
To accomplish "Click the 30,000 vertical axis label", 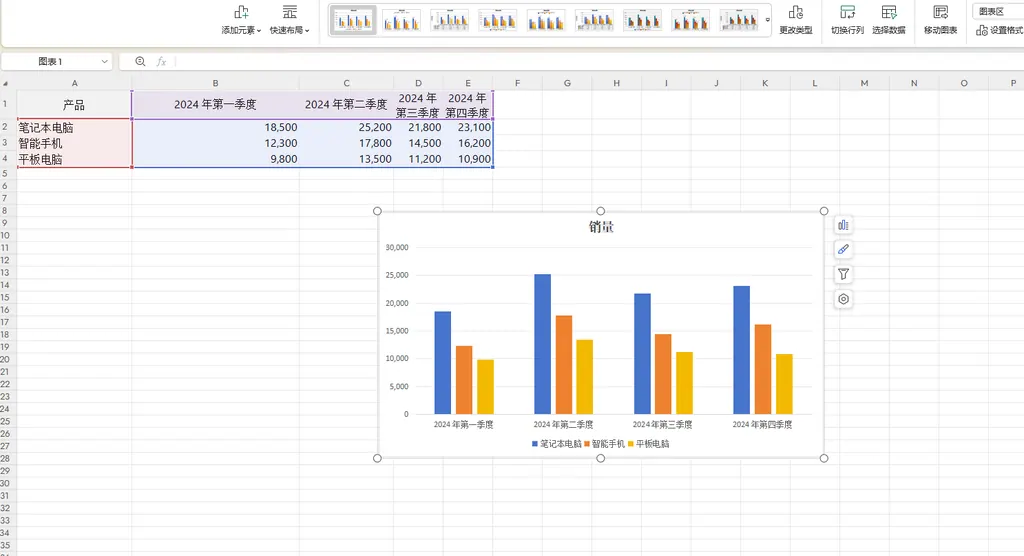I will (397, 248).
